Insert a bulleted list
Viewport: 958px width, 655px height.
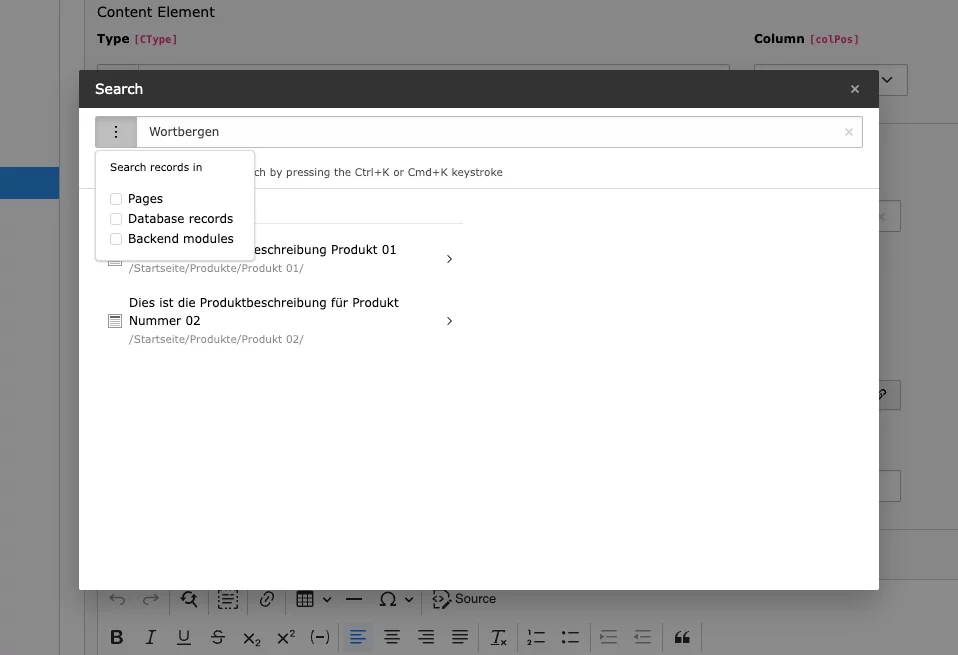570,637
